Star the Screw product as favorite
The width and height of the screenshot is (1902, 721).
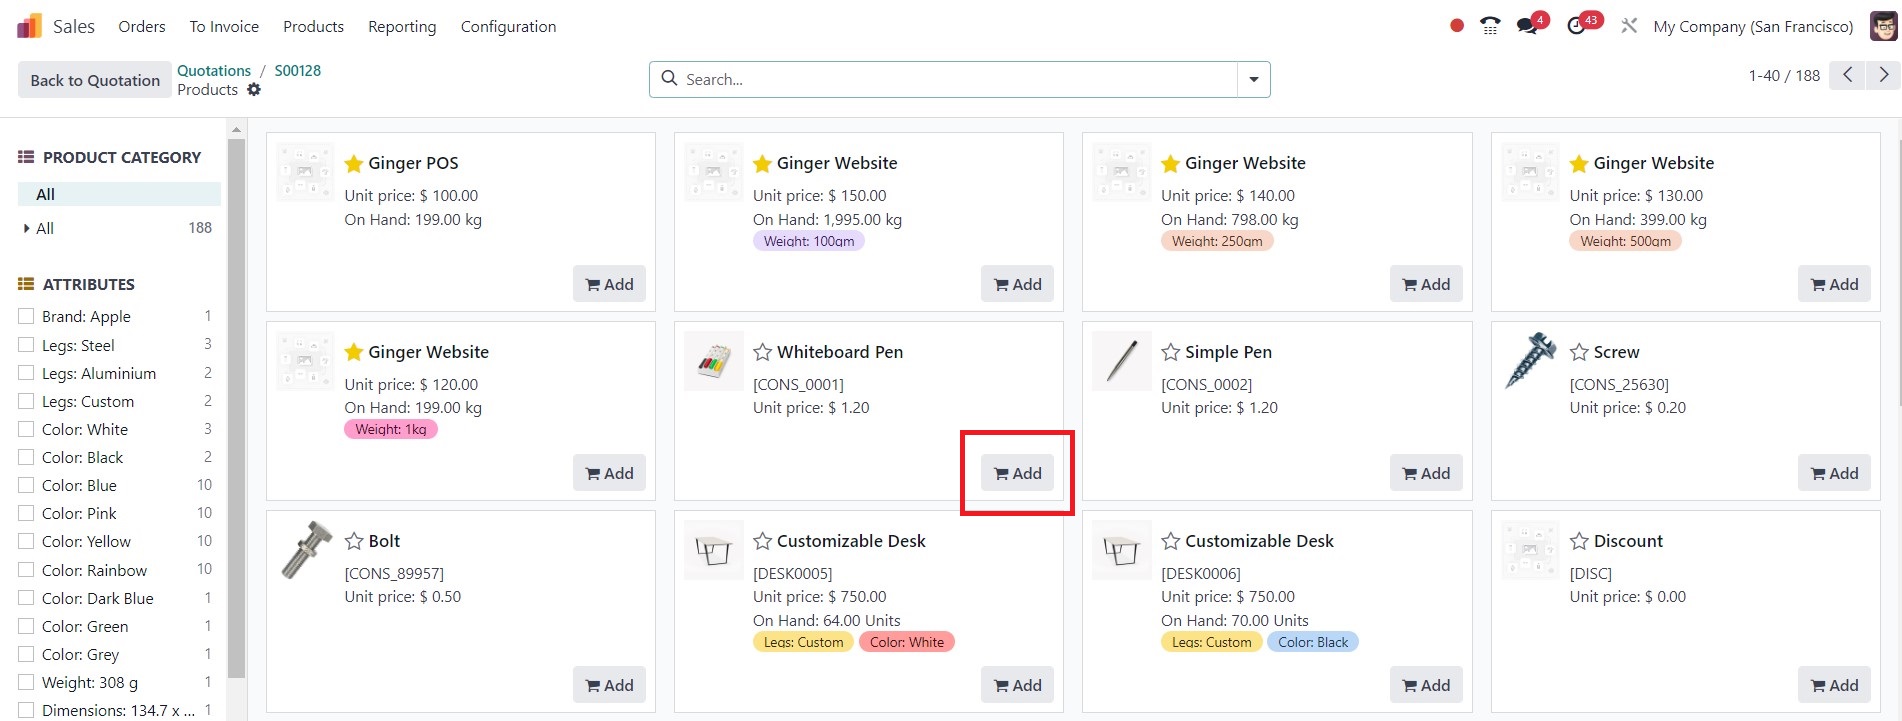click(1579, 352)
